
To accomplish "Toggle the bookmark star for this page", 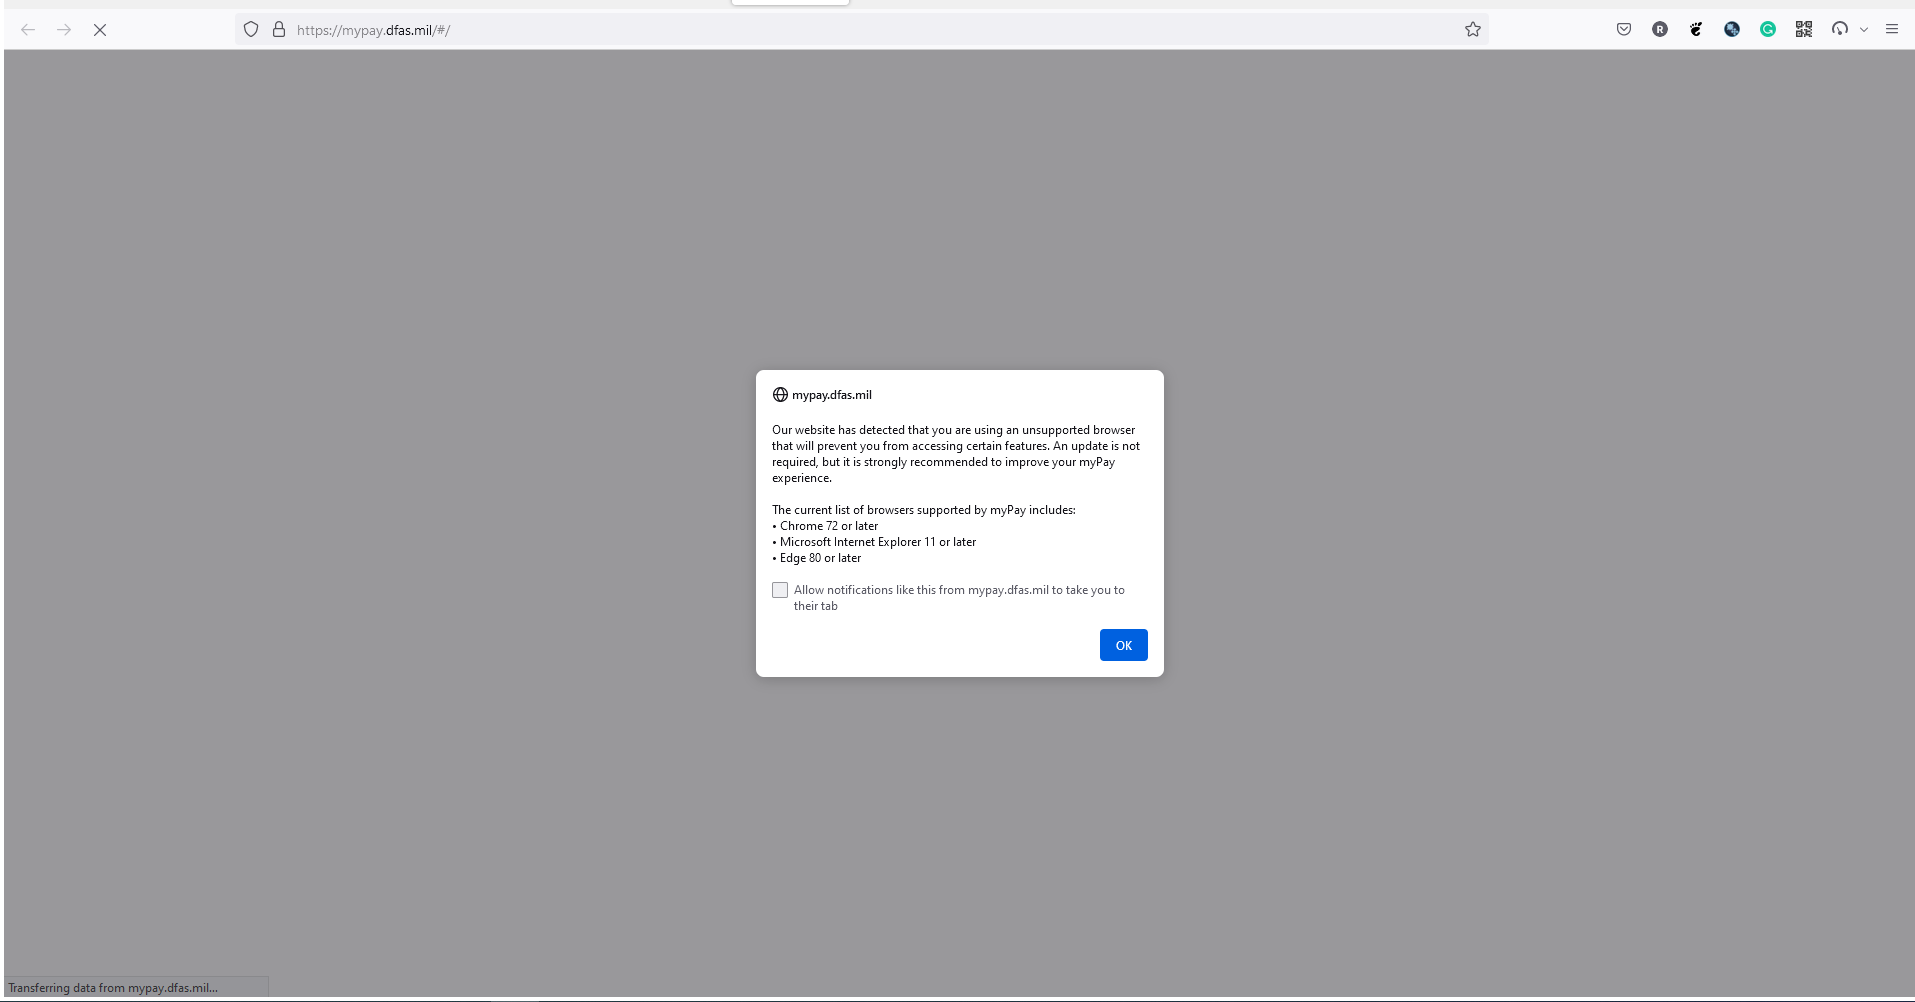I will click(x=1471, y=29).
